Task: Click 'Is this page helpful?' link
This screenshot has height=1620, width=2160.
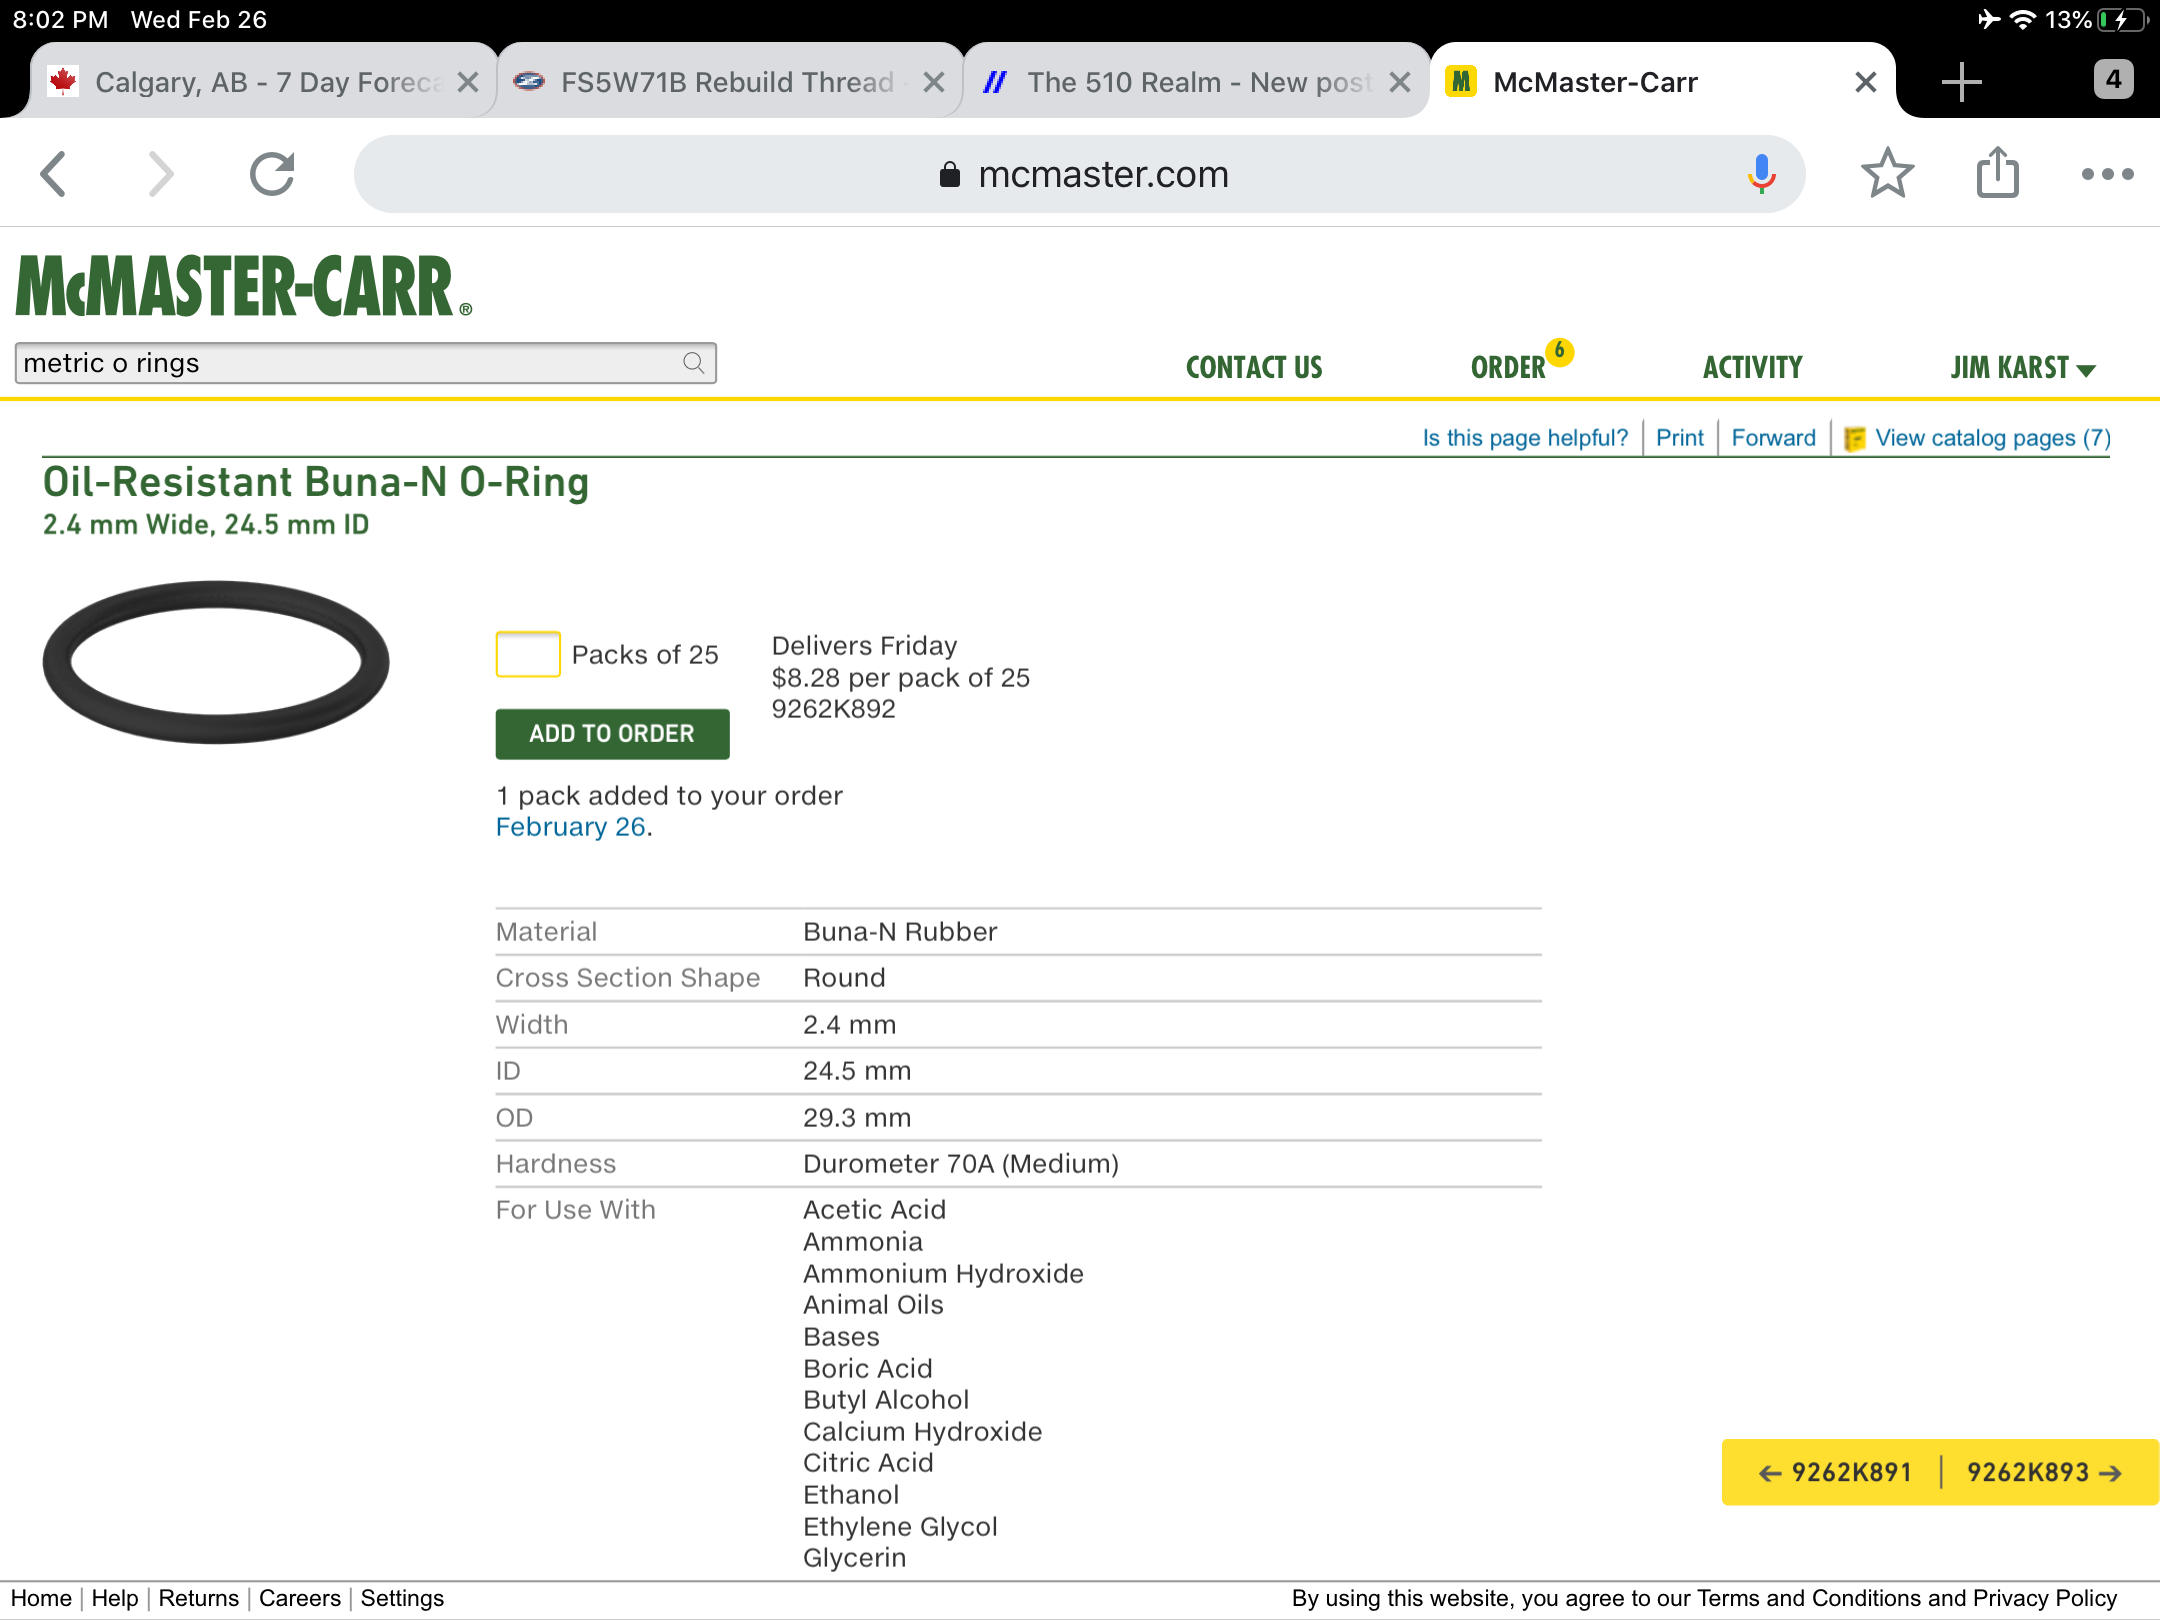Action: 1525,438
